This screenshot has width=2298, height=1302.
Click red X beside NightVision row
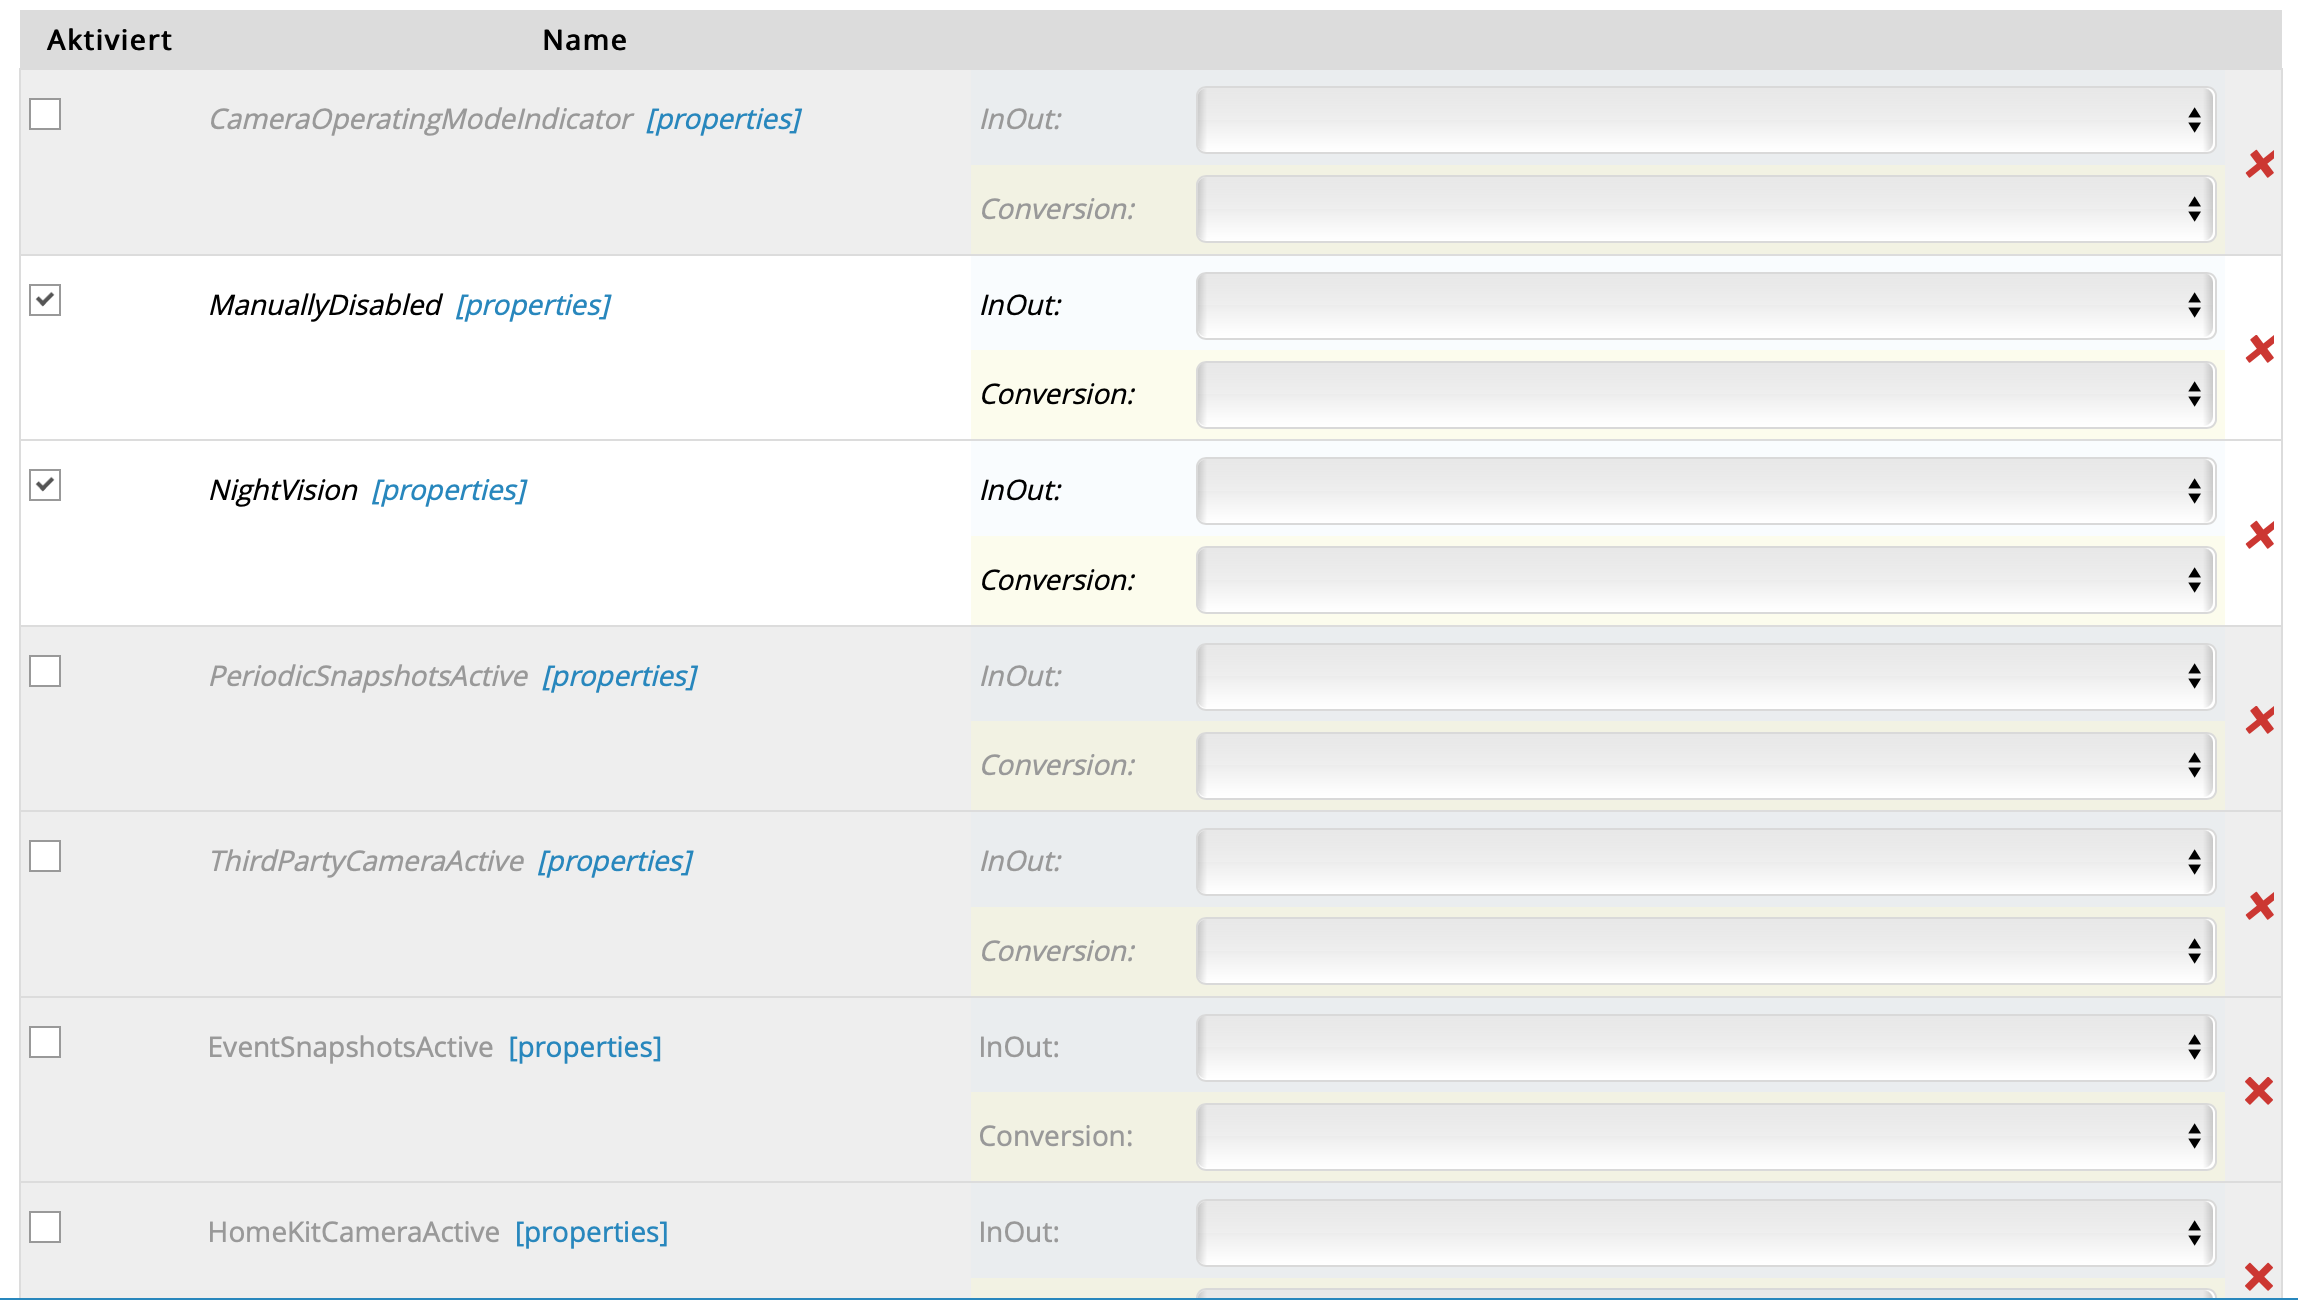click(2260, 535)
